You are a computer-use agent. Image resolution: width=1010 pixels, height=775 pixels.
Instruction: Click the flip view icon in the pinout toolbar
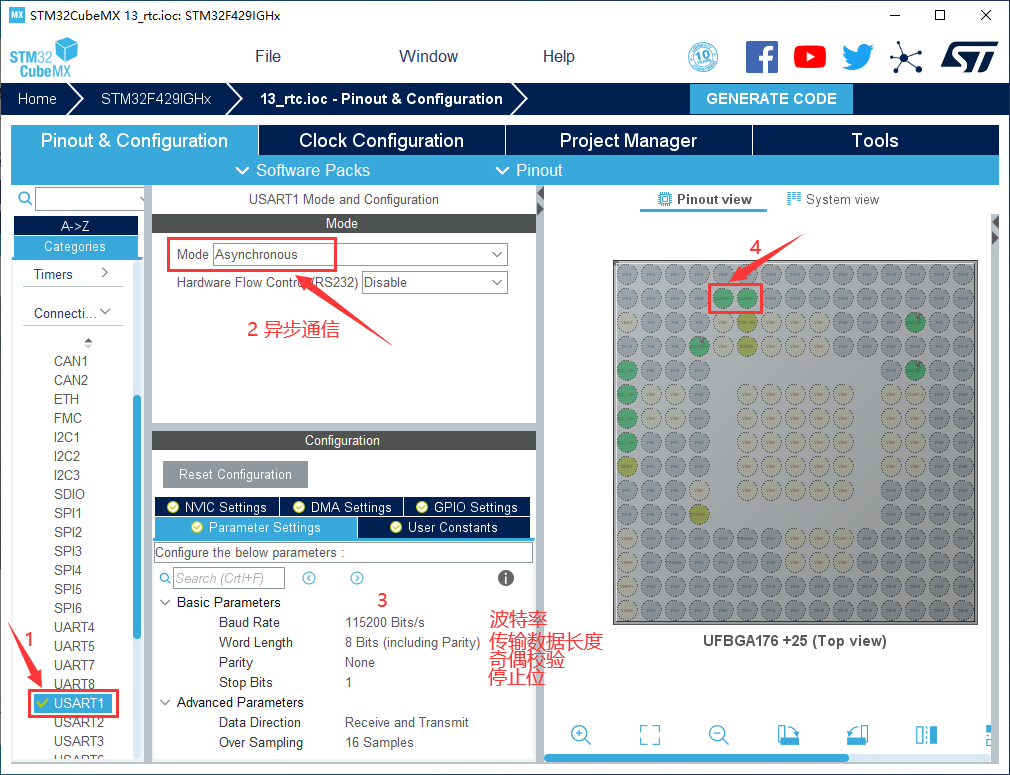click(926, 735)
